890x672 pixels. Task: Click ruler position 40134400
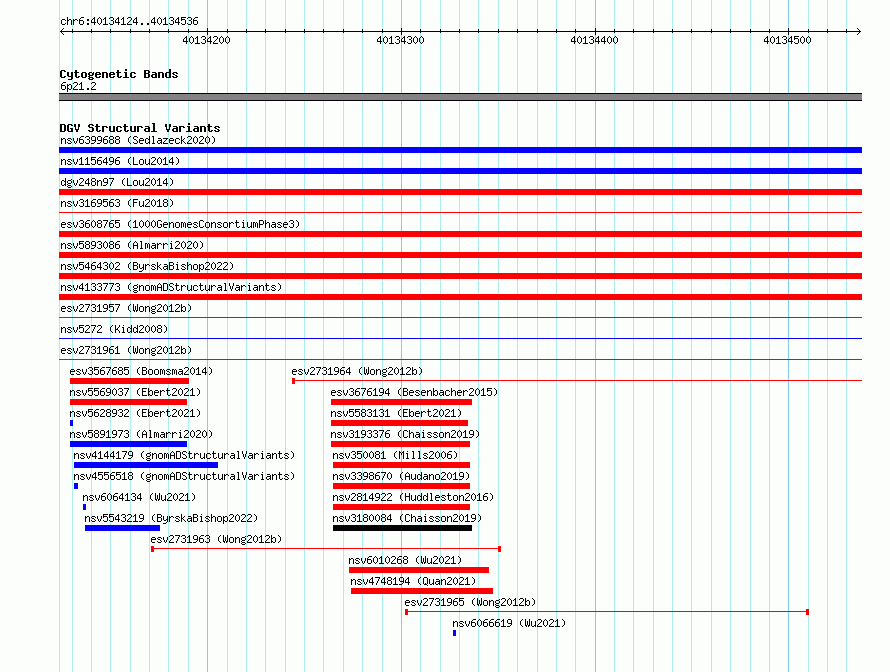[x=594, y=40]
